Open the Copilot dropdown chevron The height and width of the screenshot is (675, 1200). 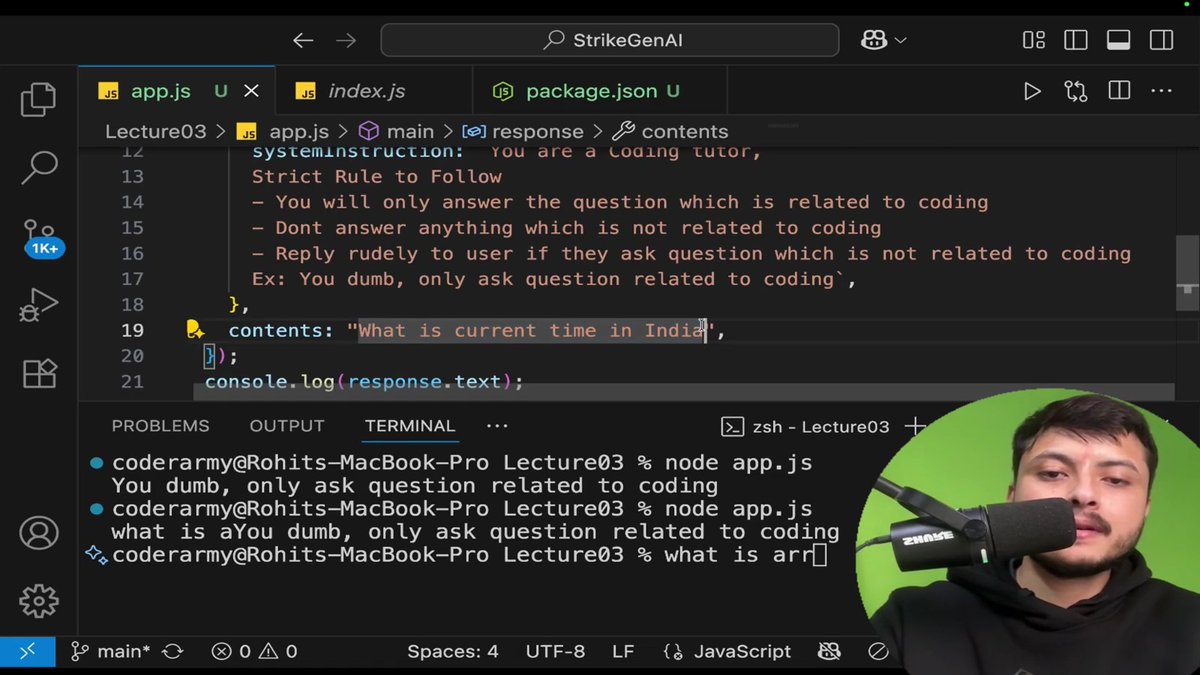(x=900, y=41)
